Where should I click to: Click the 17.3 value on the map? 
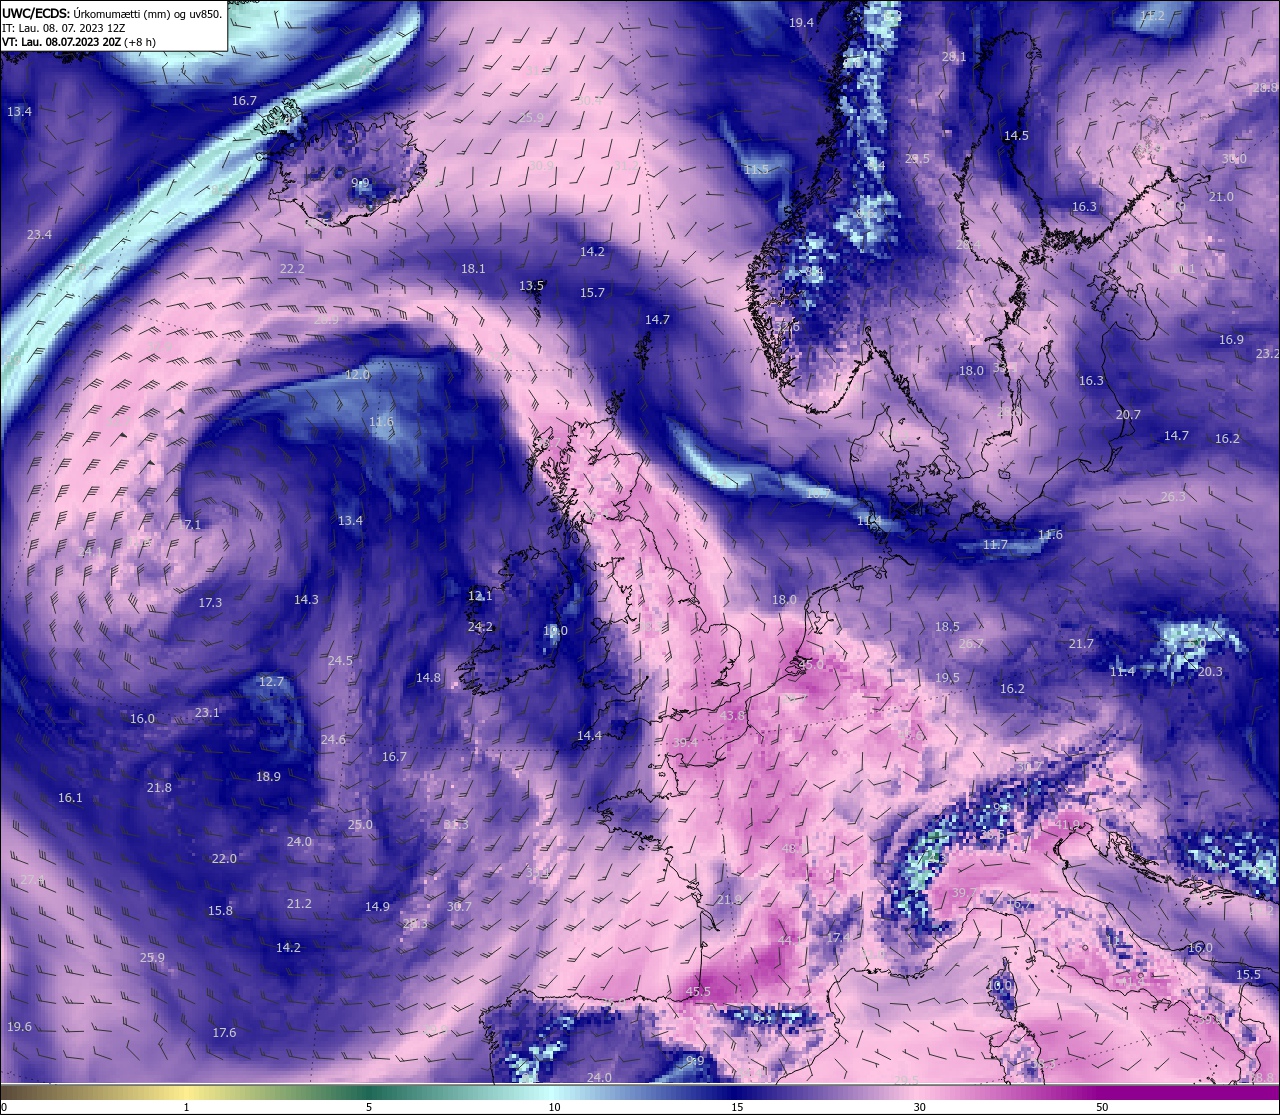point(210,602)
